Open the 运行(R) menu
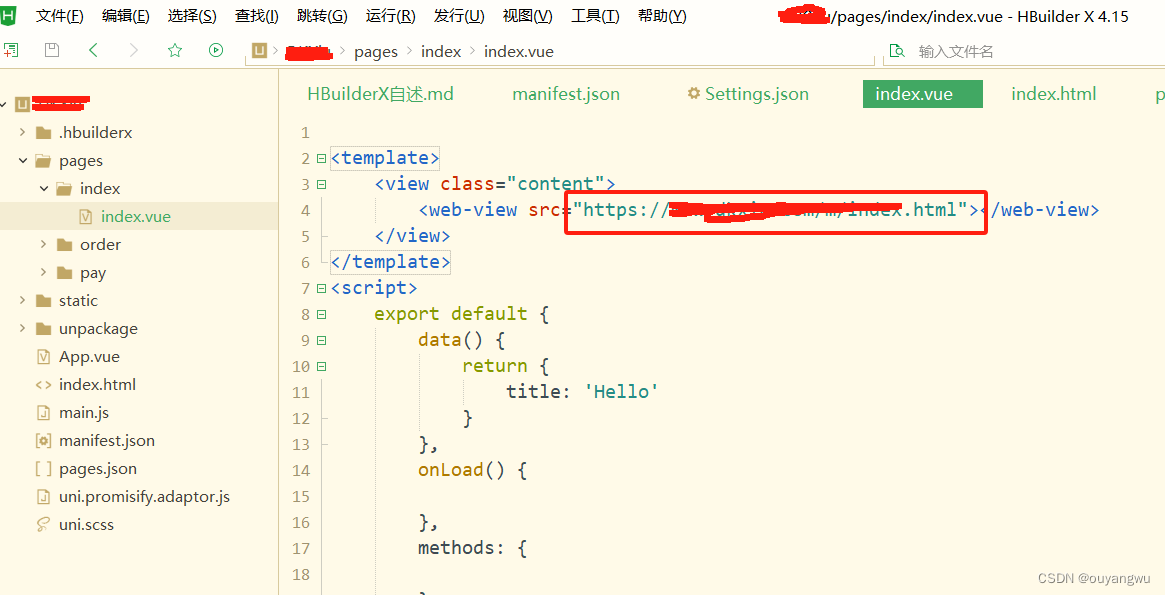This screenshot has height=595, width=1165. (x=391, y=16)
